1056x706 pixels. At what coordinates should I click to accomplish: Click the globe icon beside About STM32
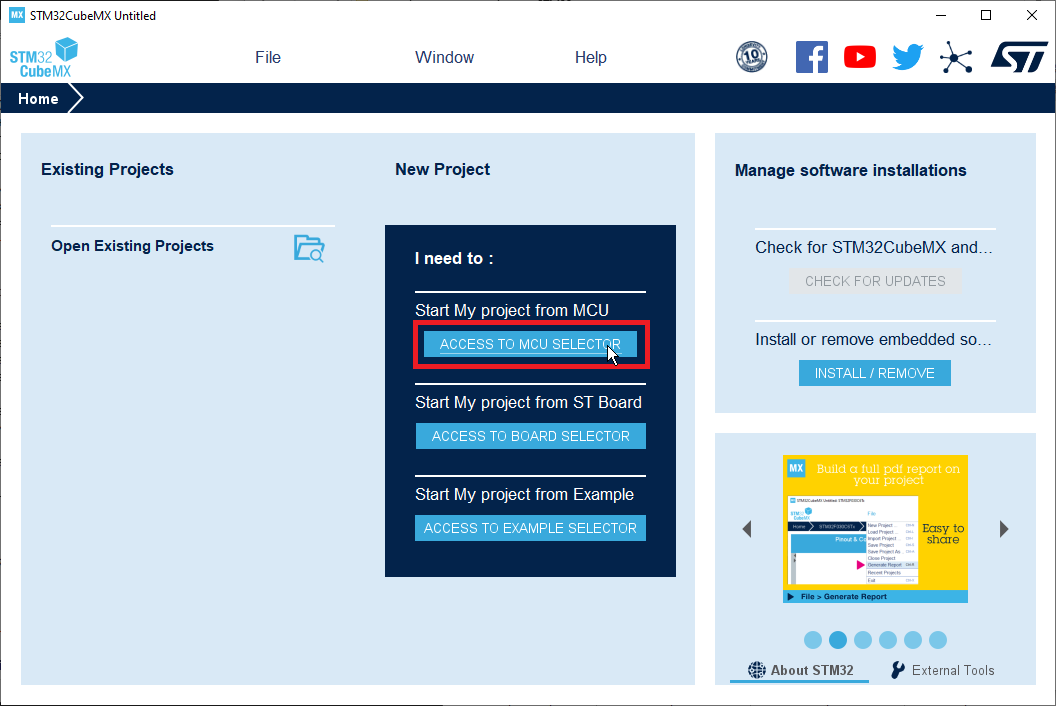(x=757, y=670)
